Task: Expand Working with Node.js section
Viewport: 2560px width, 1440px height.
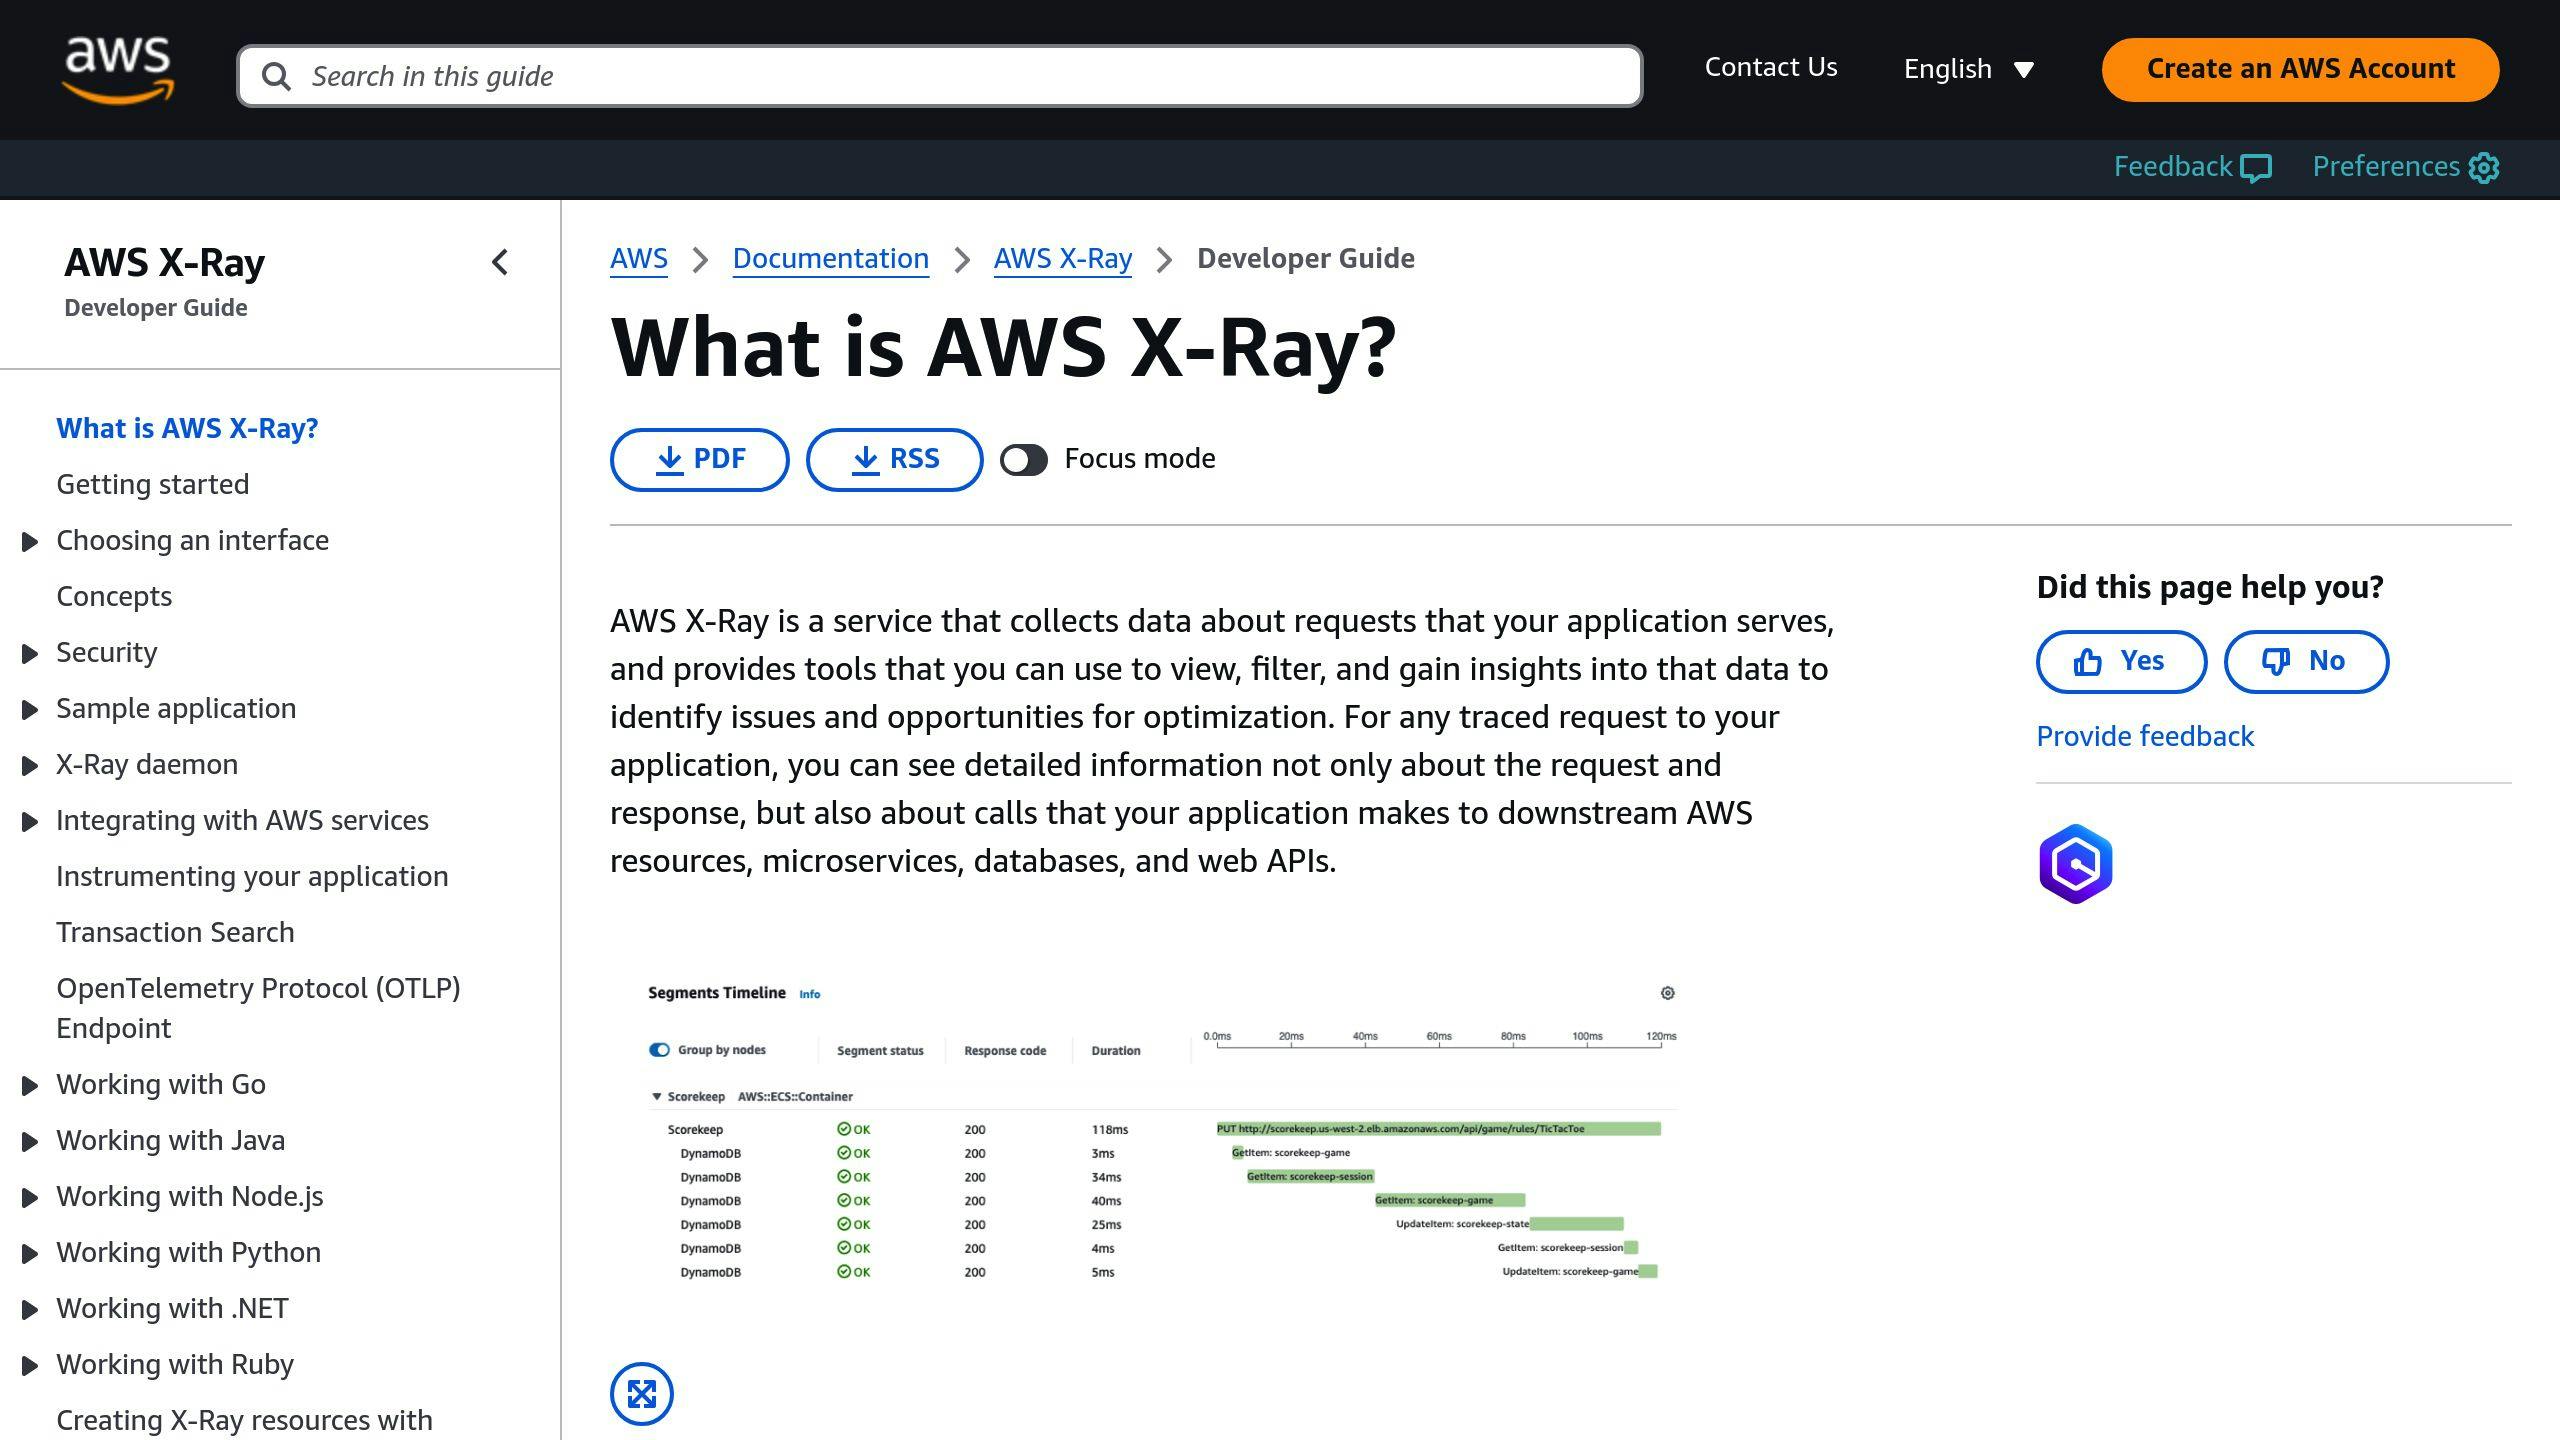Action: (30, 1198)
